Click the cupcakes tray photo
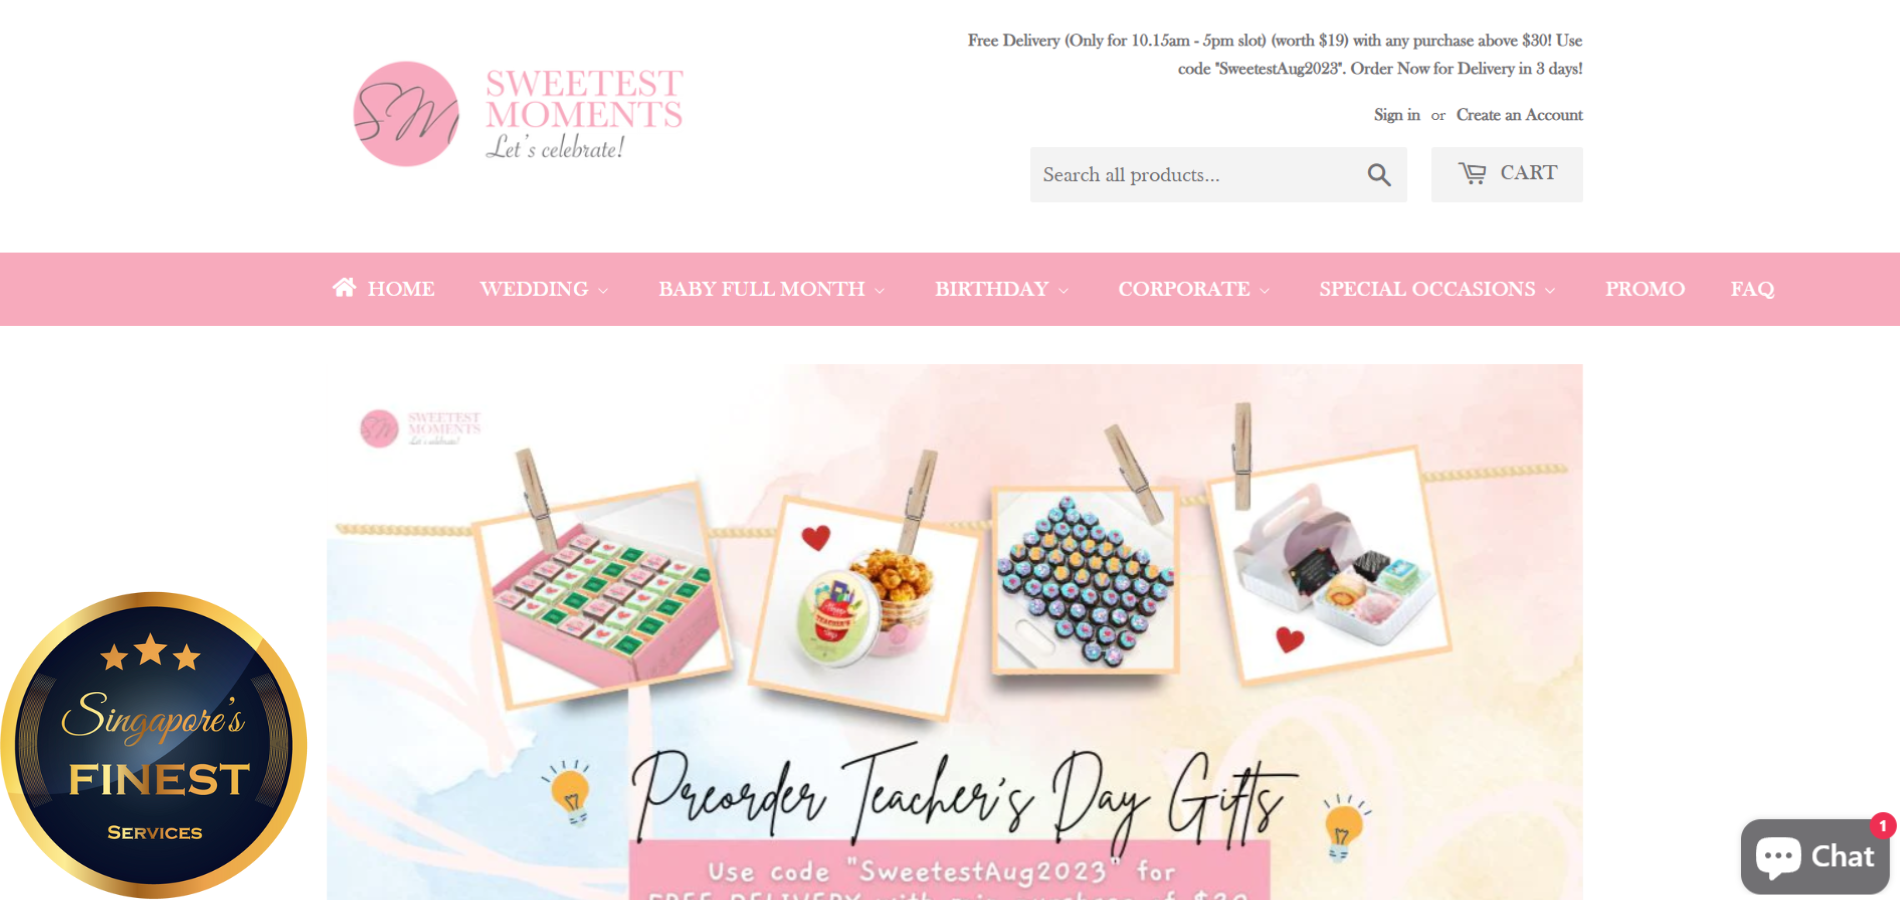This screenshot has height=900, width=1900. [x=1085, y=580]
